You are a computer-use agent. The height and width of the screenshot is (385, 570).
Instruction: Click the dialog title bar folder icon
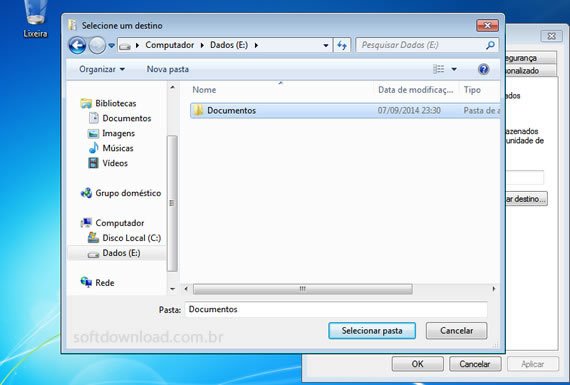[x=73, y=25]
